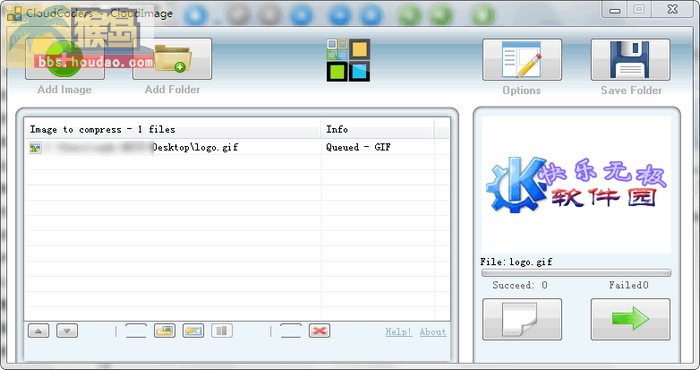Click the yellow folder with picture icon button

165,331
